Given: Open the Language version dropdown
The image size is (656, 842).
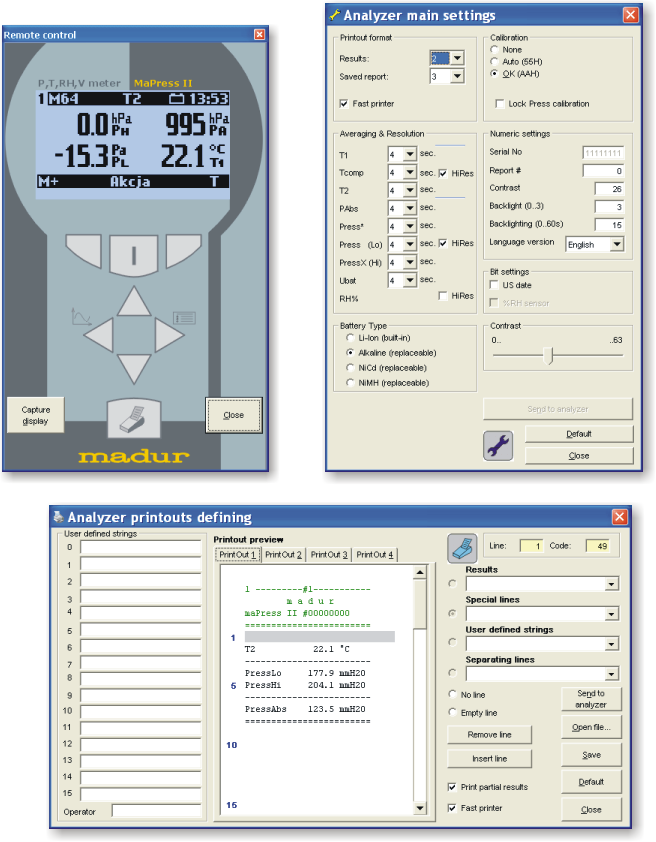Looking at the screenshot, I should tap(617, 244).
